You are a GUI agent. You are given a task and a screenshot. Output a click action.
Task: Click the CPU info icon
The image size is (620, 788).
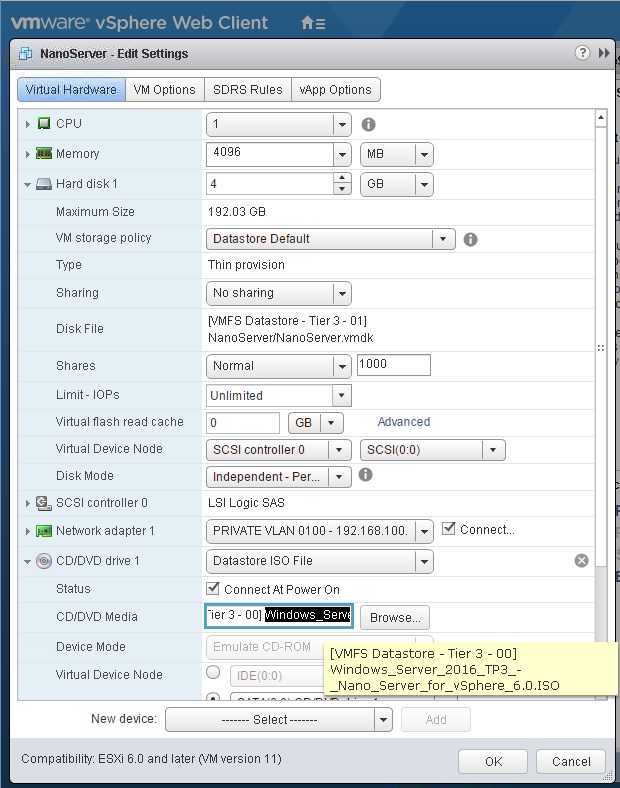pos(368,124)
